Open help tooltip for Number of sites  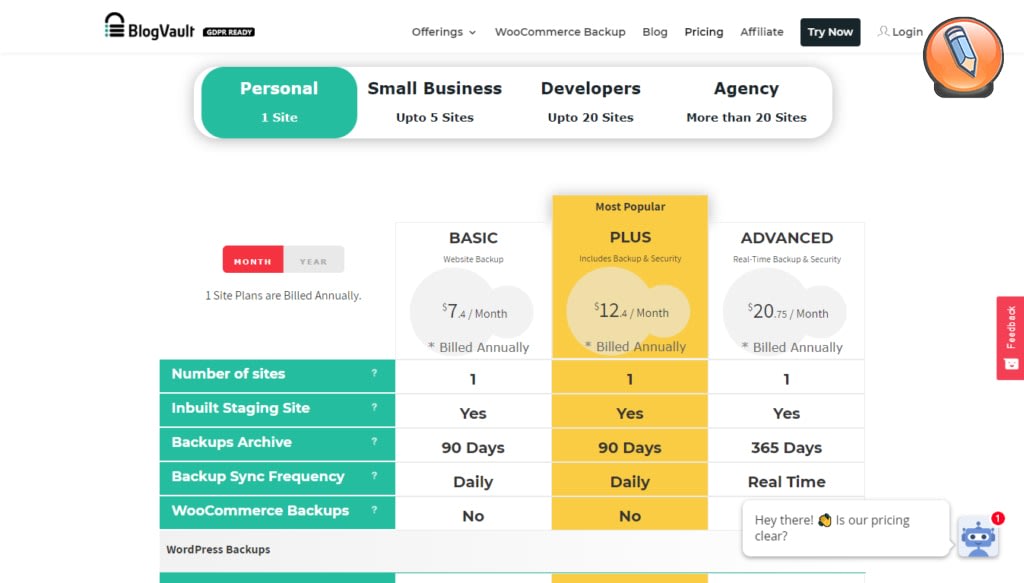click(374, 373)
